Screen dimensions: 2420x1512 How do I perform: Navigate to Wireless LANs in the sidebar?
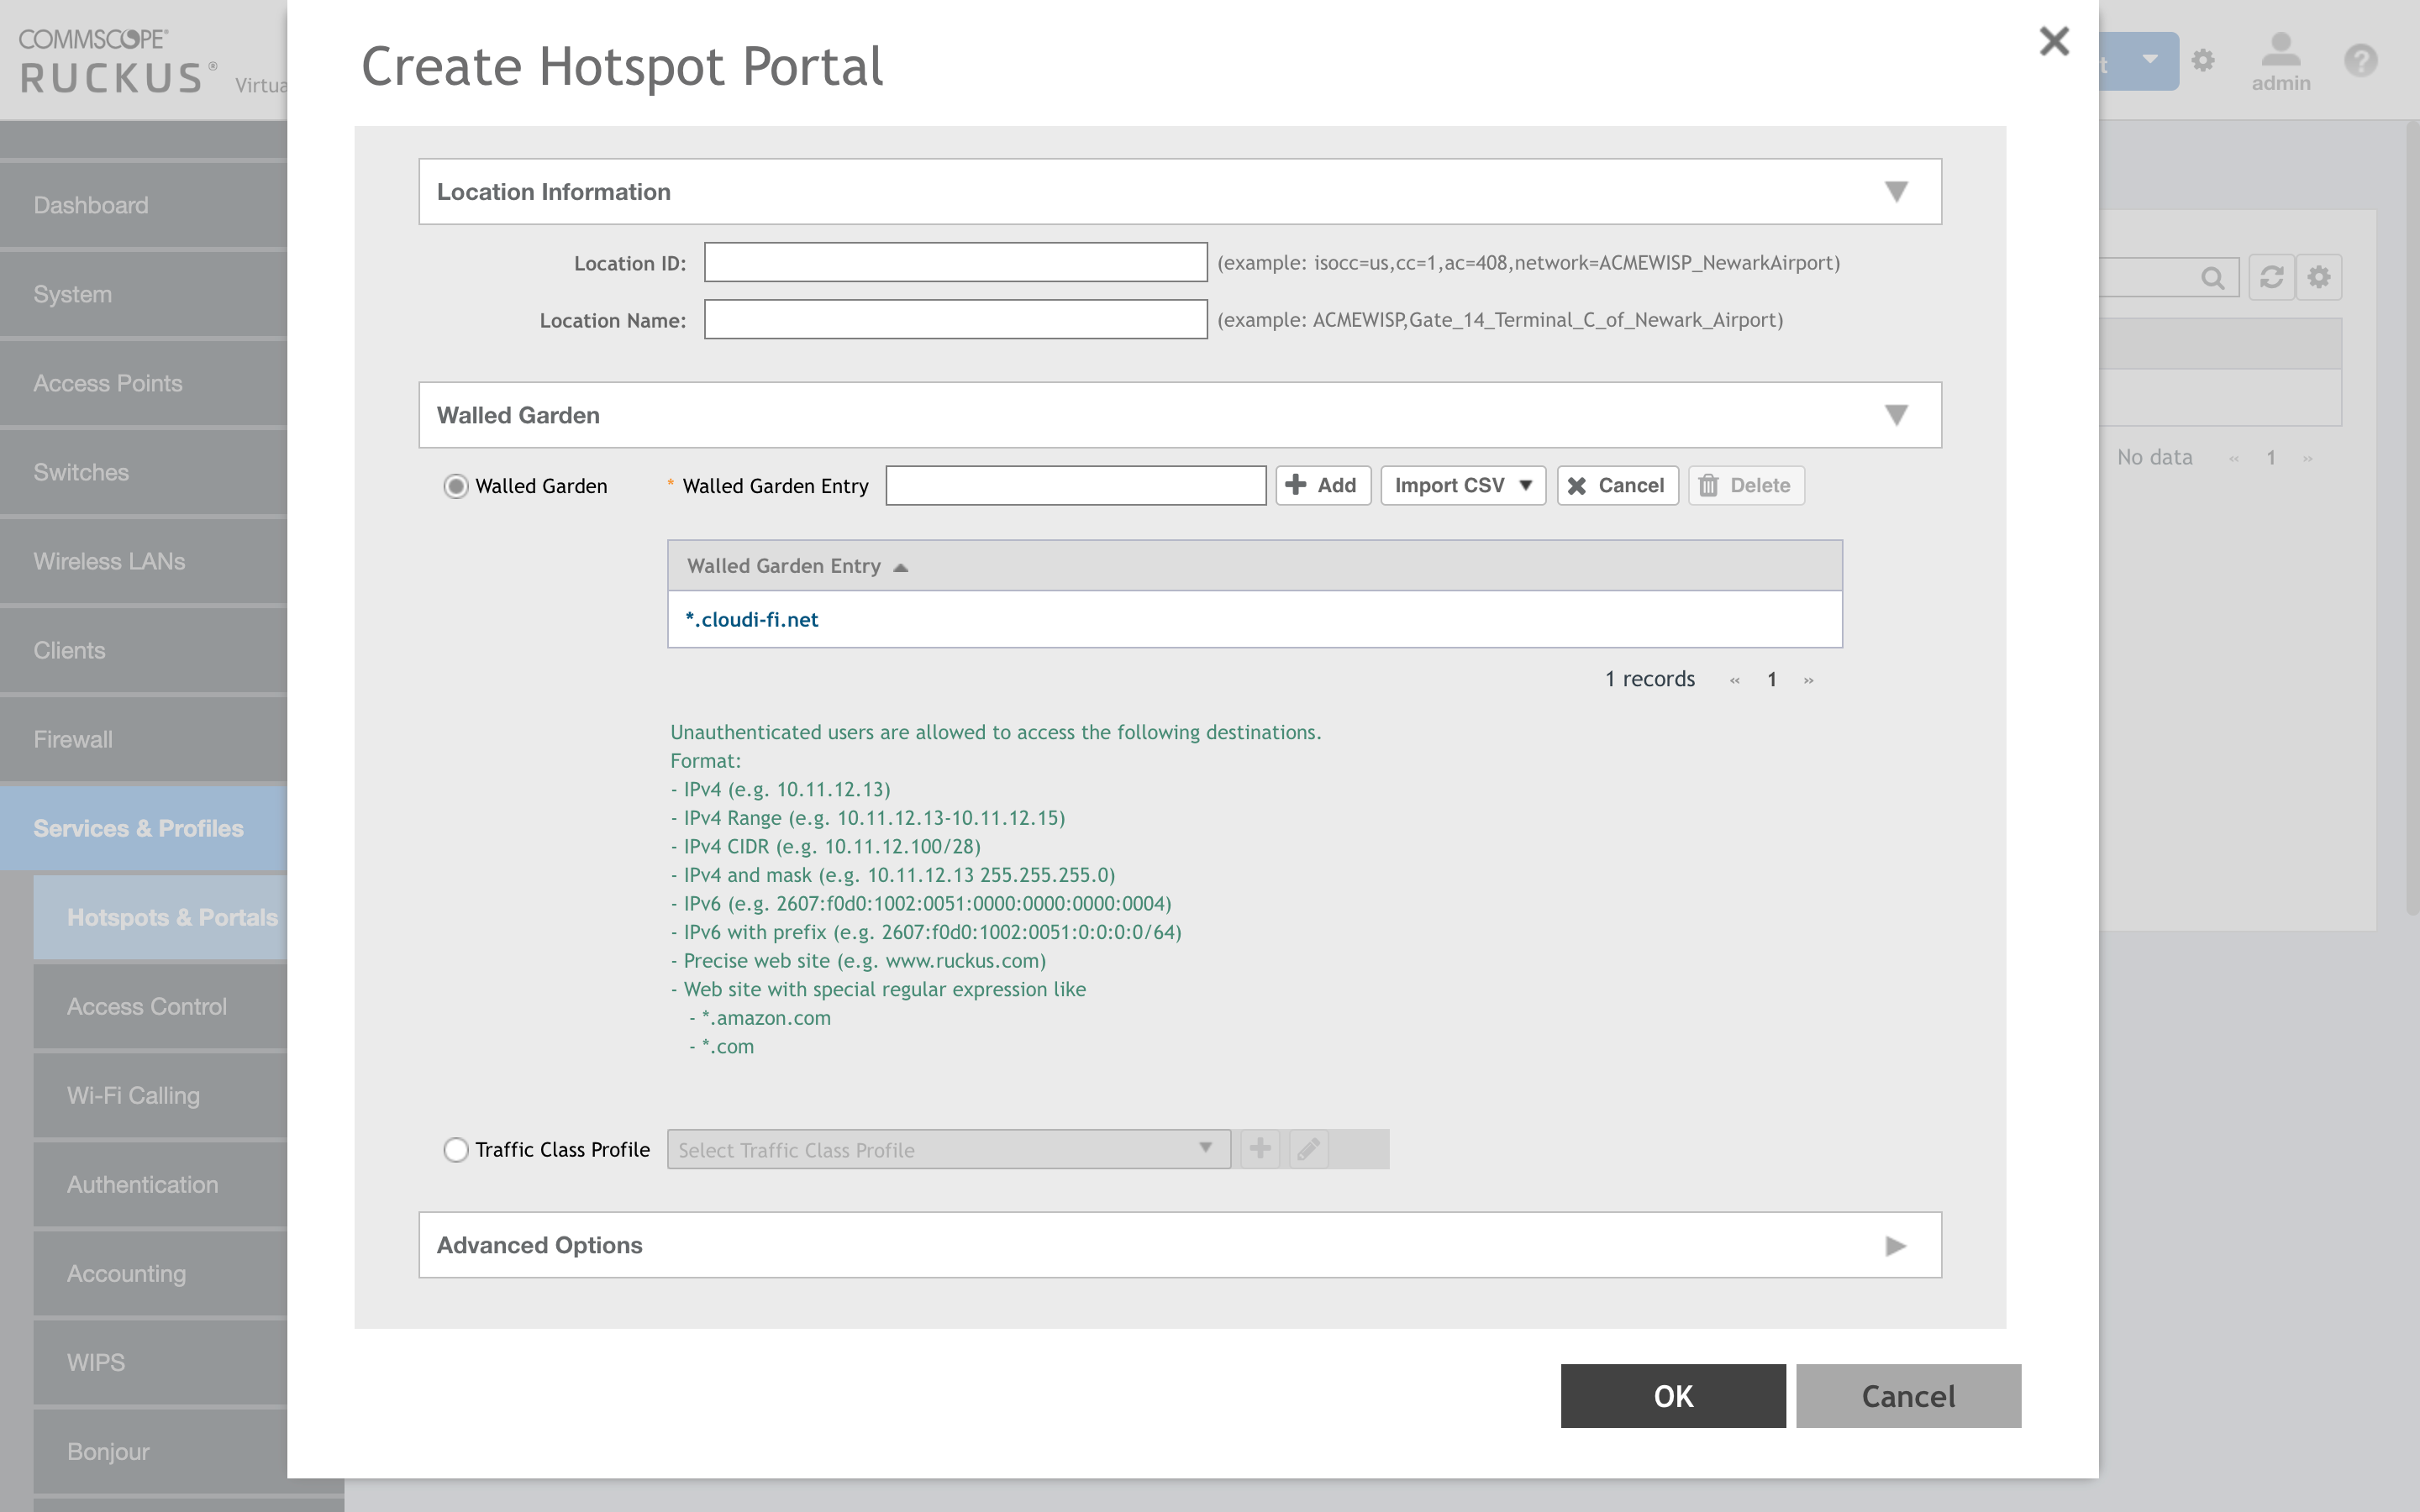click(109, 561)
